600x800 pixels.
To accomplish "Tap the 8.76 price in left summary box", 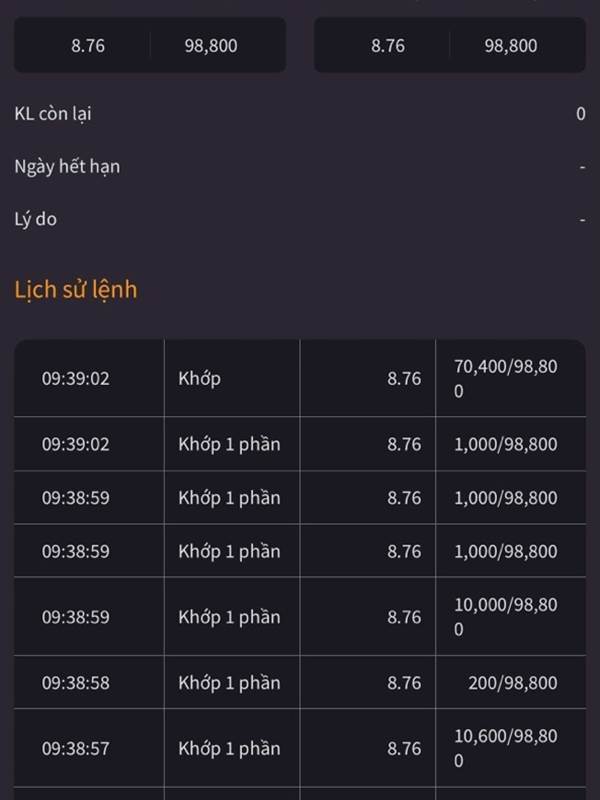I will [88, 46].
